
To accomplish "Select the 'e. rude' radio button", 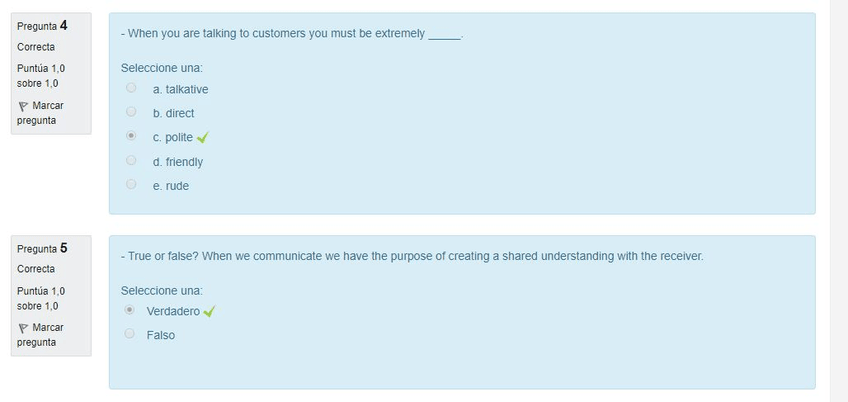I will 131,184.
